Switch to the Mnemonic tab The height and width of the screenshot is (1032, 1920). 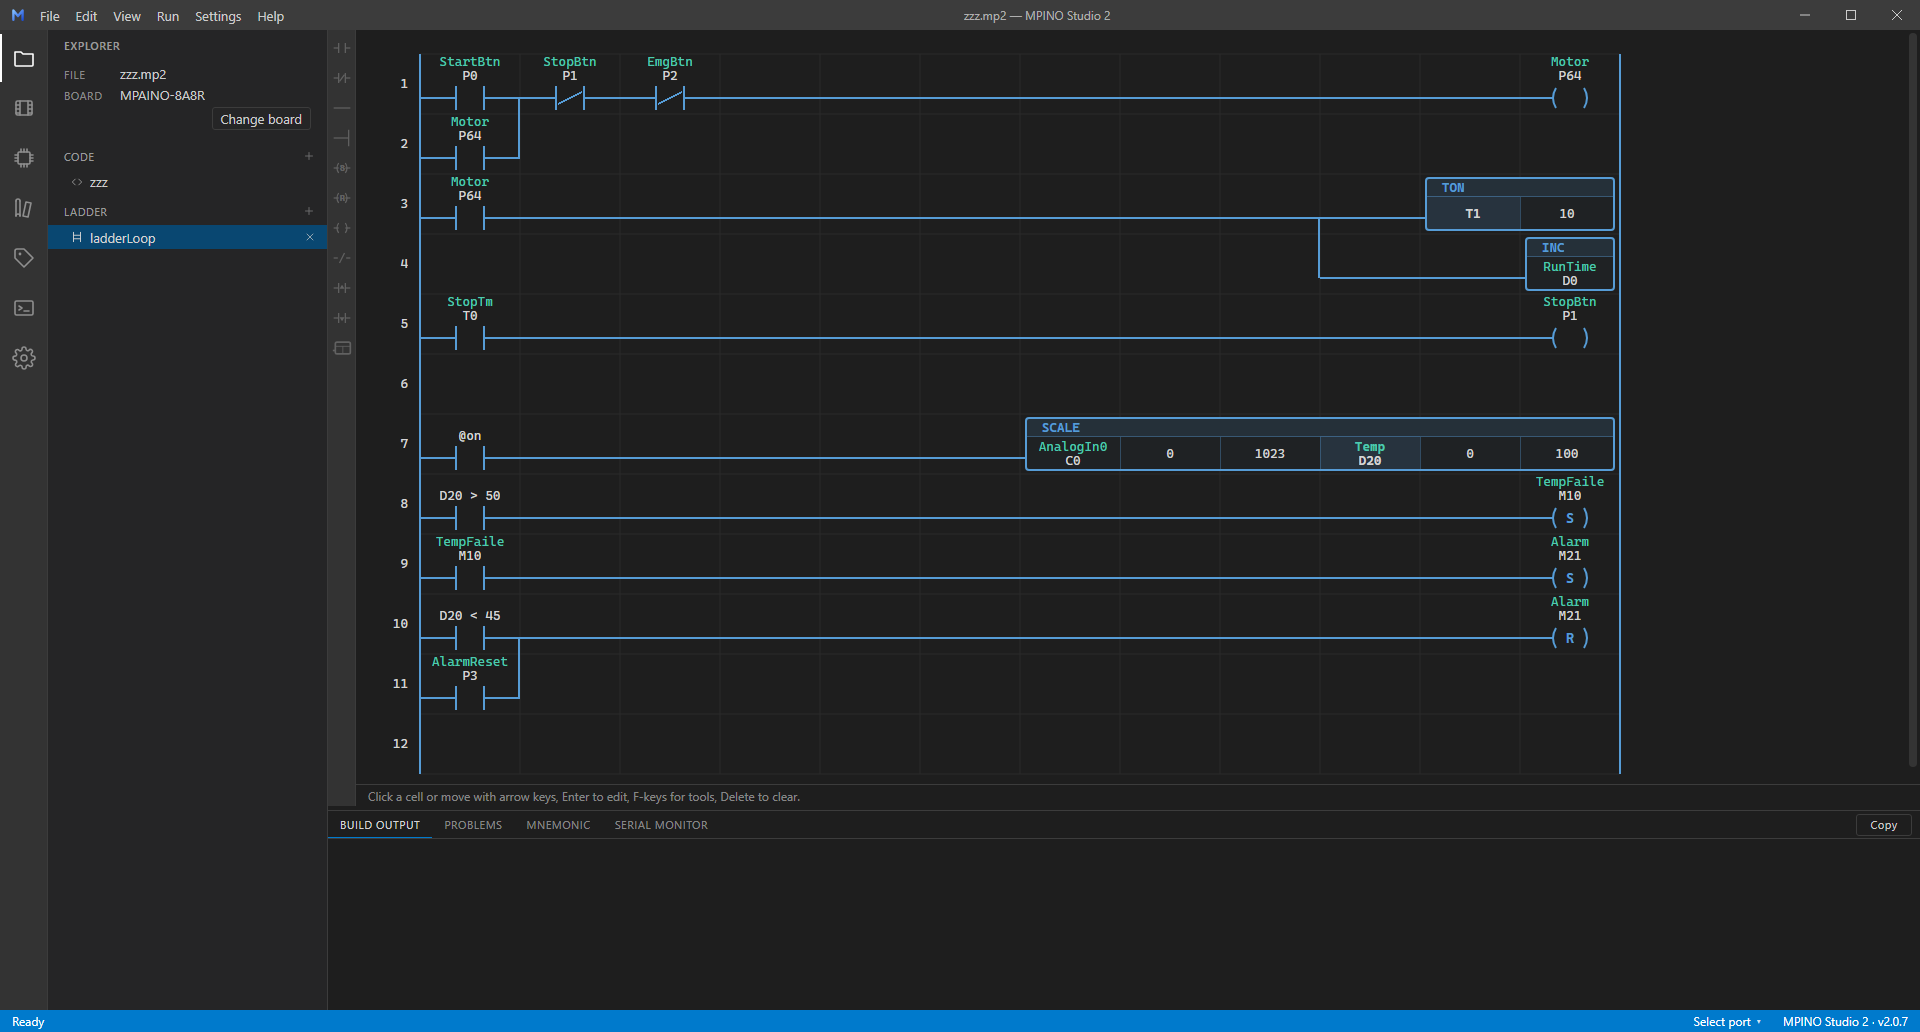coord(558,825)
